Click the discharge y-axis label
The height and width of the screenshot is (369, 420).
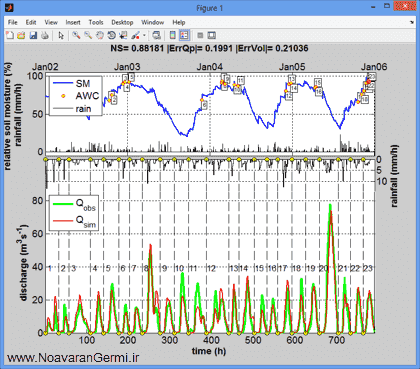(x=23, y=264)
